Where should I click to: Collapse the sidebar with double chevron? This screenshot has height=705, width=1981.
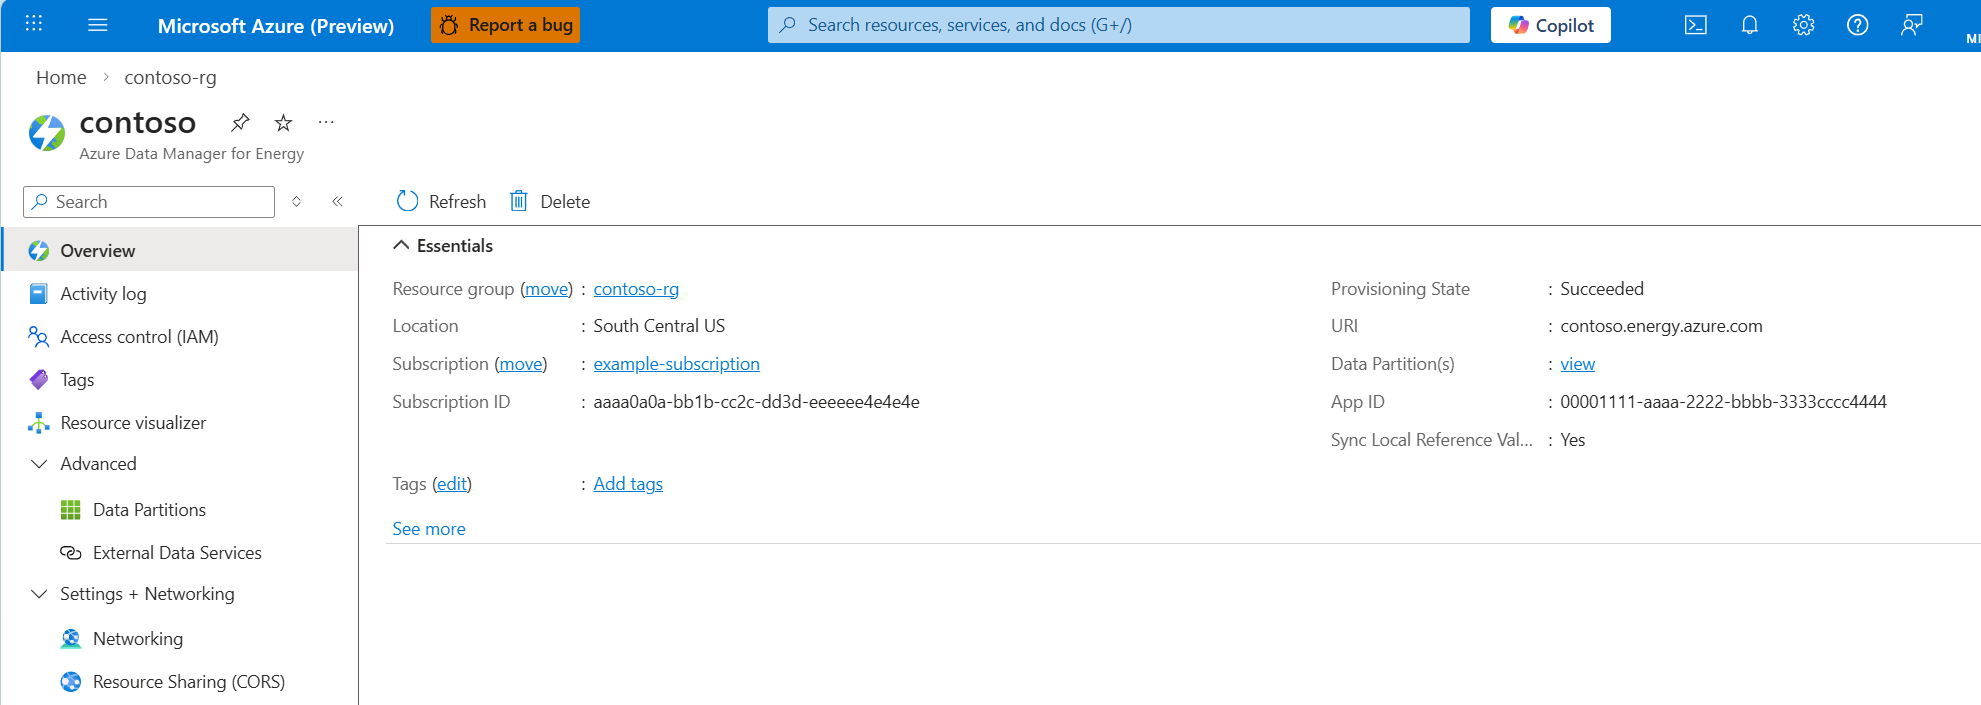click(x=337, y=202)
